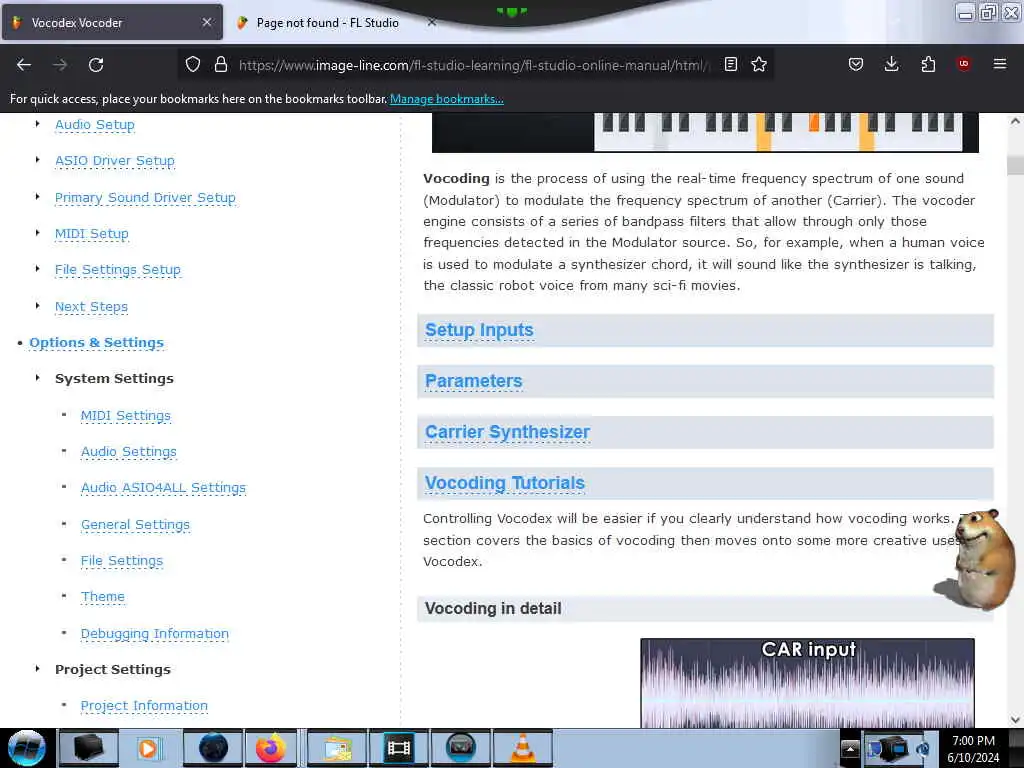Open the File Settings Setup link
Image resolution: width=1024 pixels, height=768 pixels.
click(x=118, y=269)
